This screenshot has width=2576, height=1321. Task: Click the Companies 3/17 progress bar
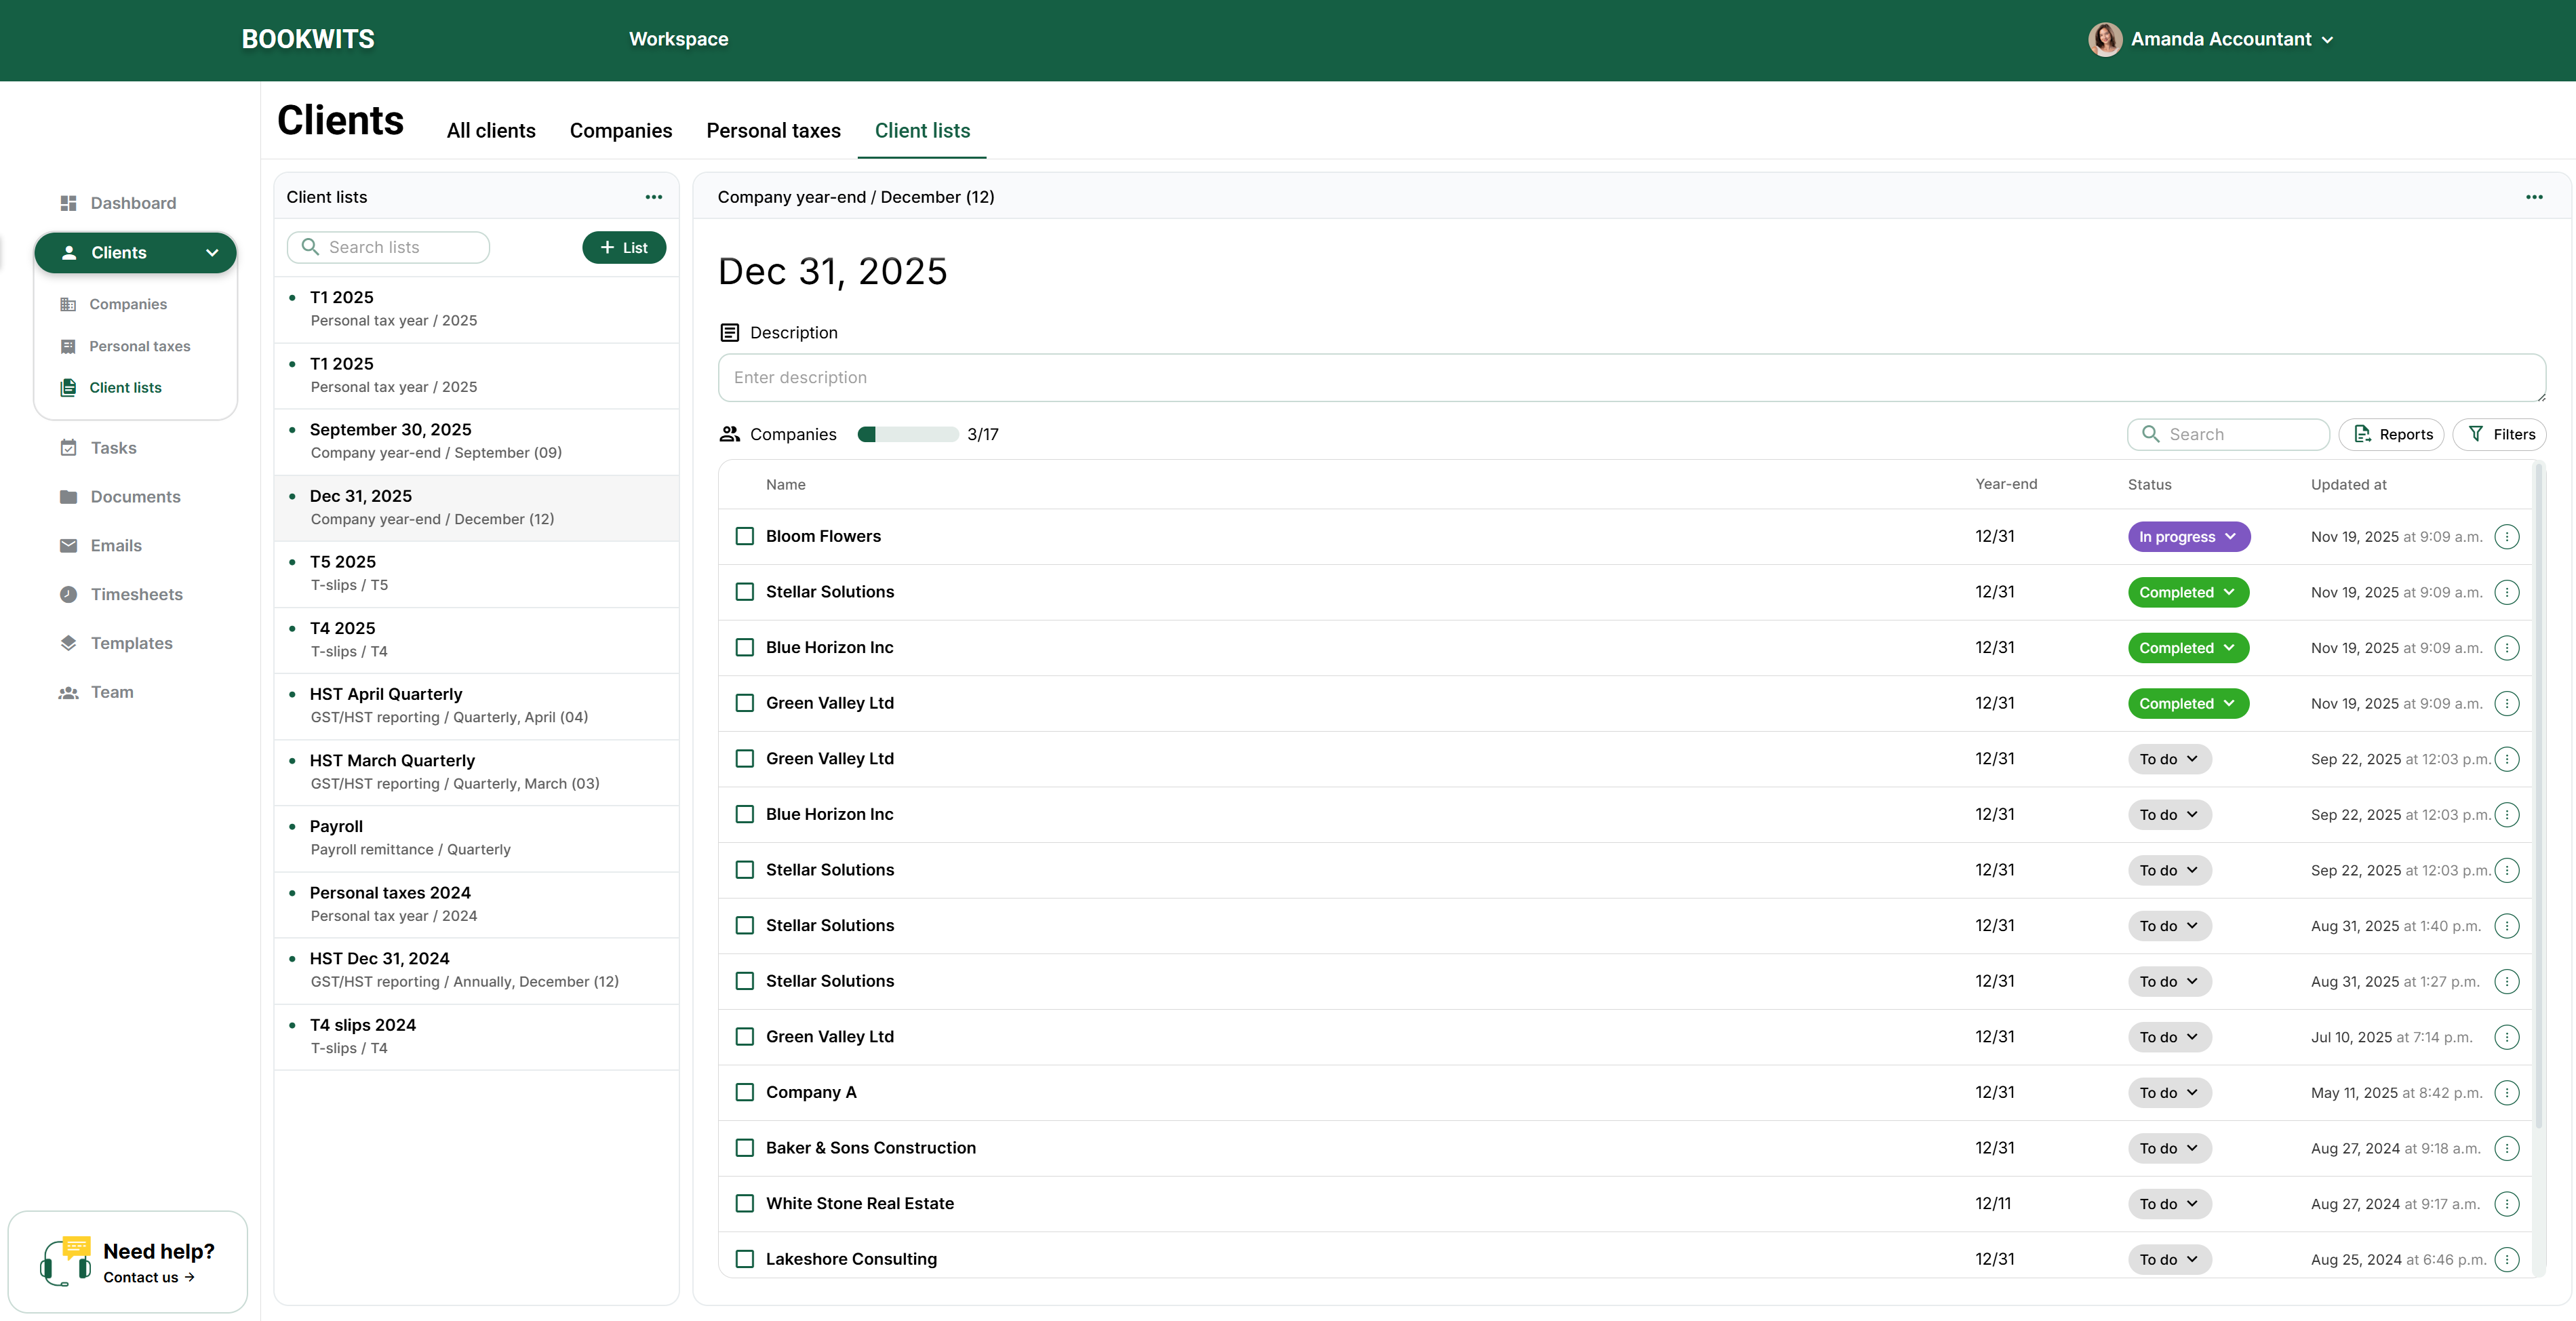(907, 434)
